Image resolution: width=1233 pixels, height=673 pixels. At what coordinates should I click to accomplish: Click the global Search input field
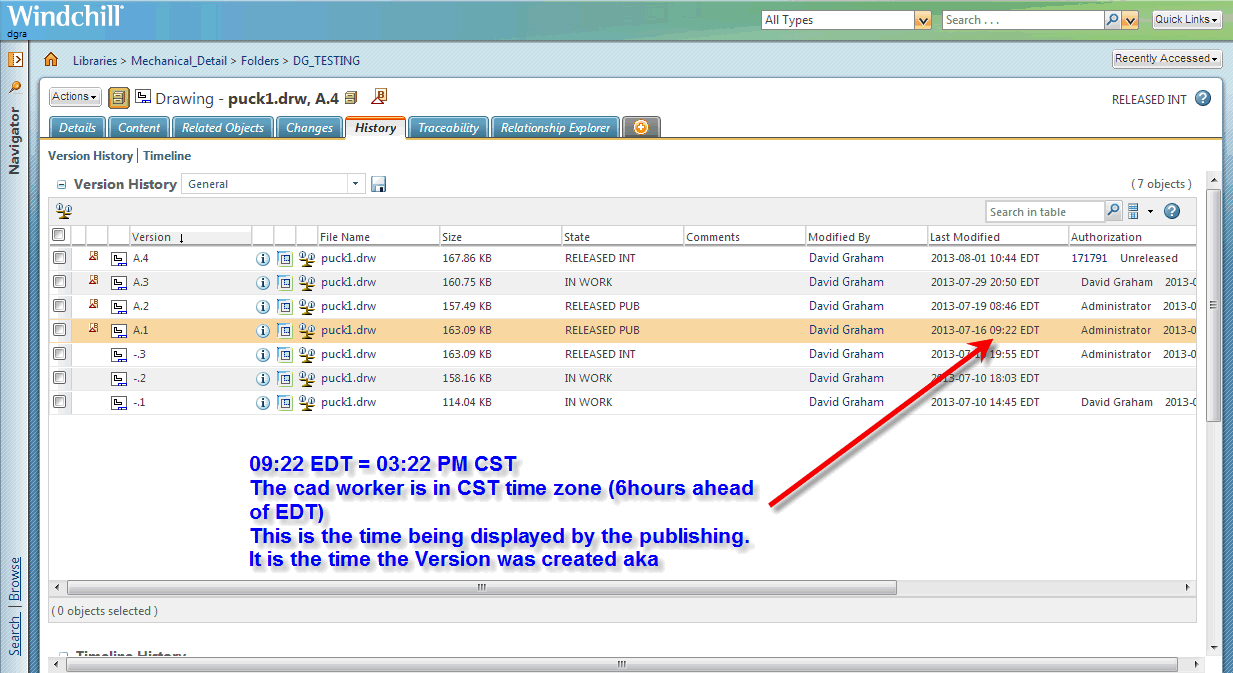pos(1022,20)
